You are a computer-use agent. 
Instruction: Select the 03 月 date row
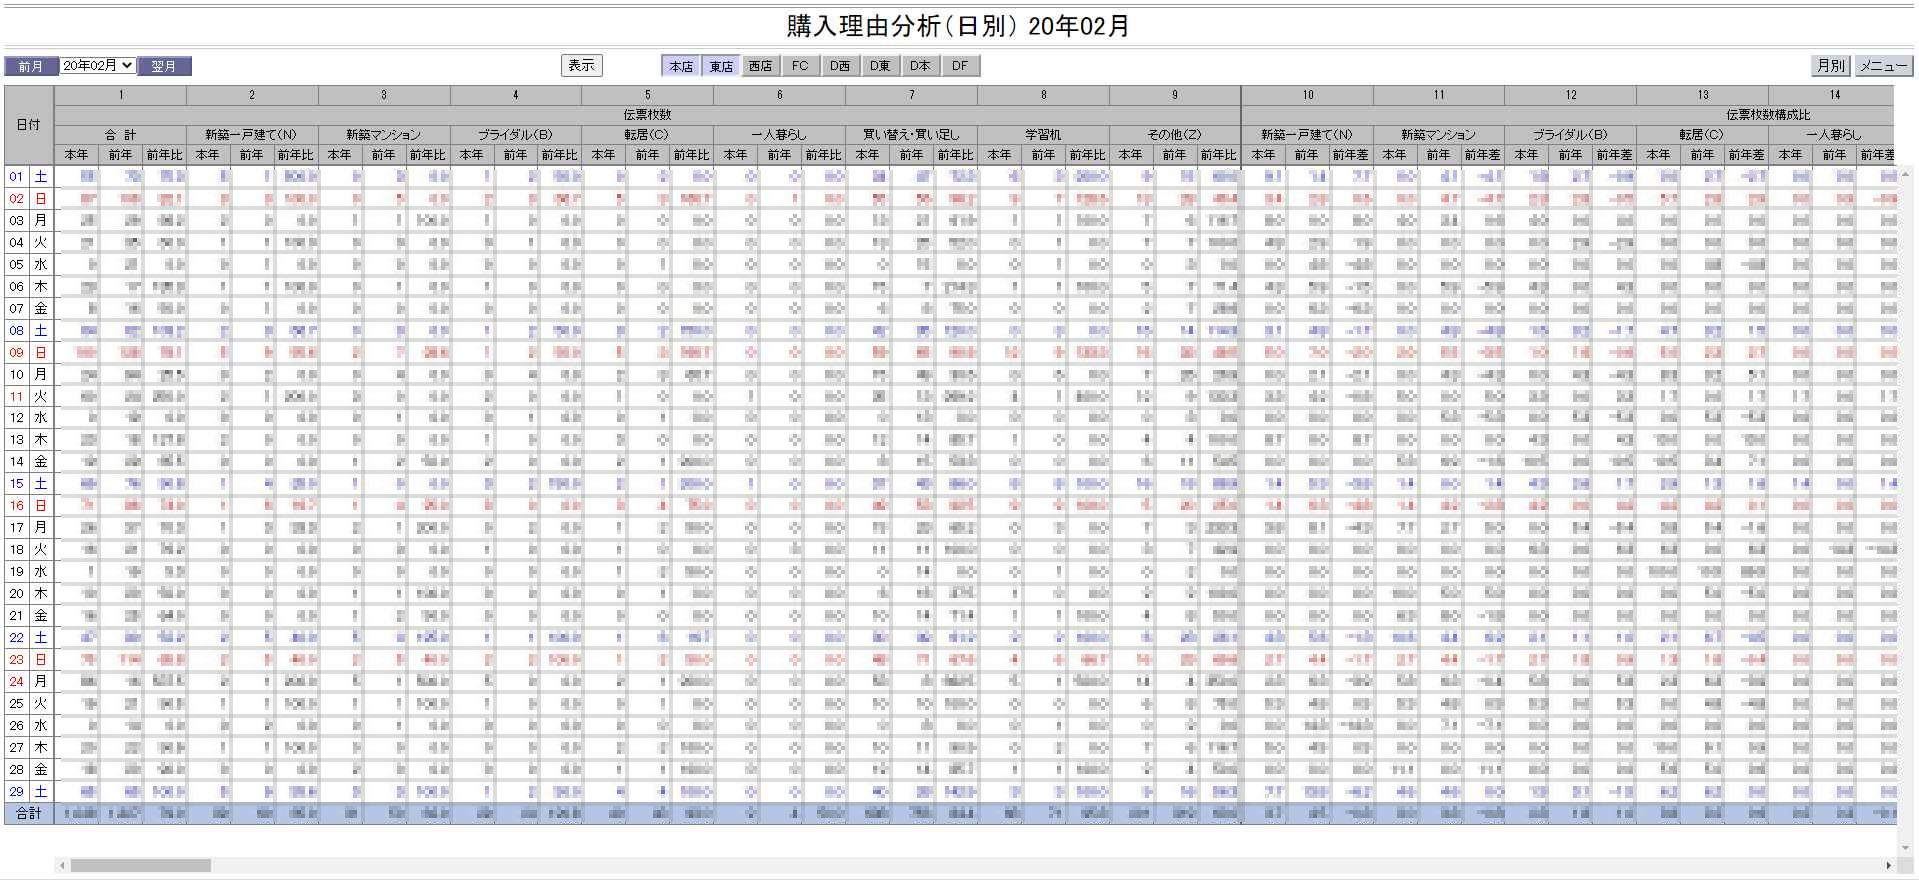[29, 221]
